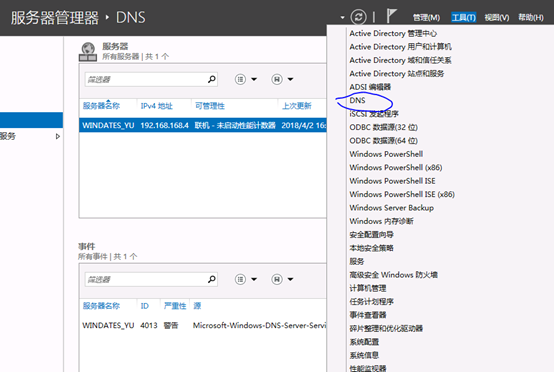Sort servers by 上次更新 column

297,106
